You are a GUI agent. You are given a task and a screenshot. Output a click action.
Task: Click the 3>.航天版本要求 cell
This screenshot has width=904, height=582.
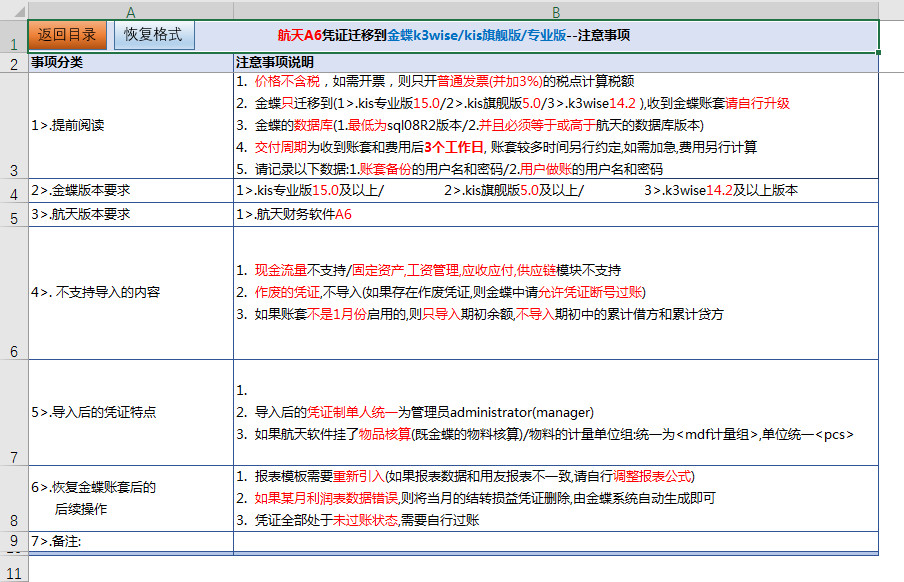(x=130, y=214)
